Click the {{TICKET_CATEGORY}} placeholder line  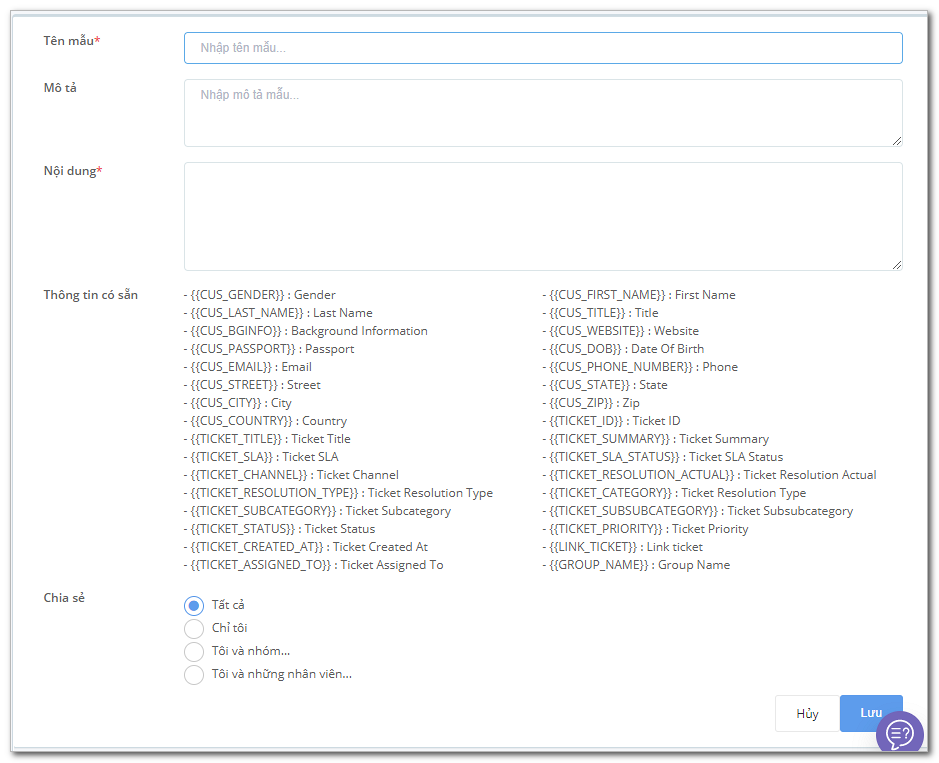point(674,492)
